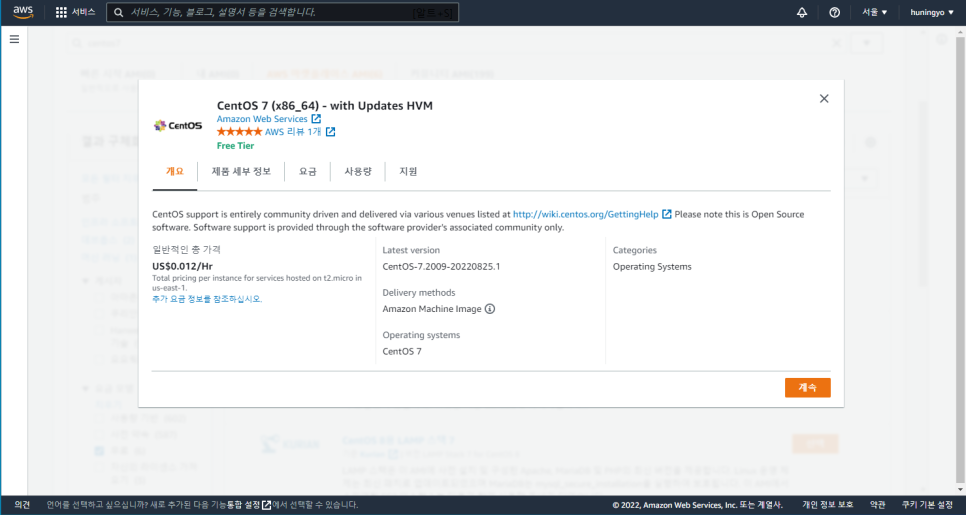Click the 의견 feedback button in footer

point(22,505)
